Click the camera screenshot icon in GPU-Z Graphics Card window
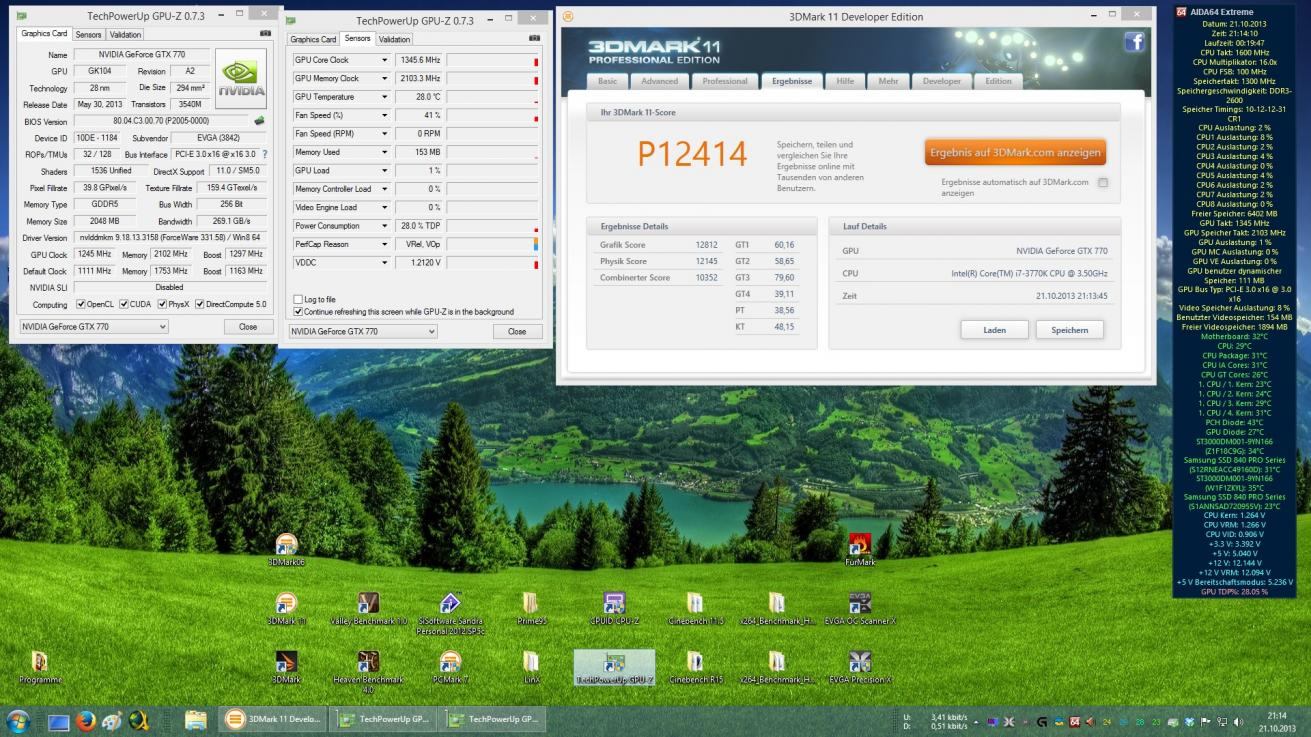 (x=265, y=33)
